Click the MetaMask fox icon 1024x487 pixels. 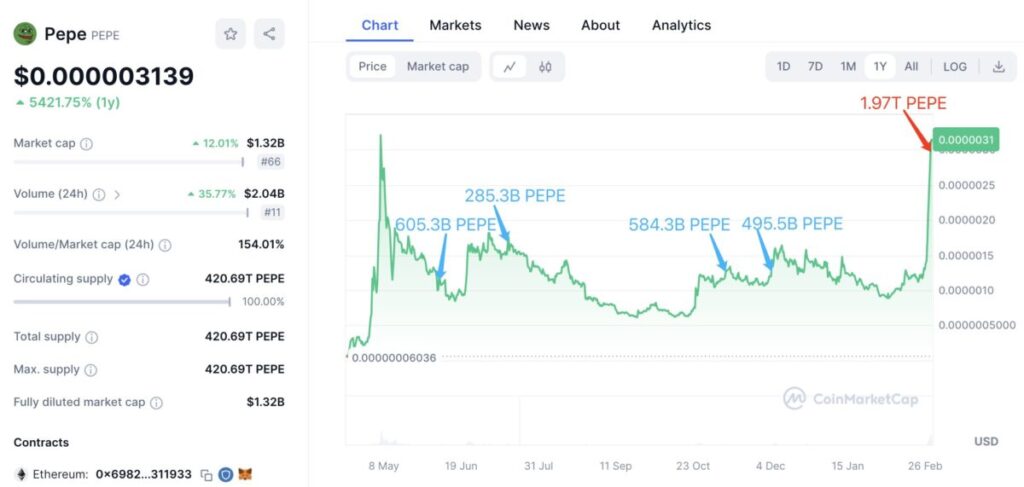[244, 475]
